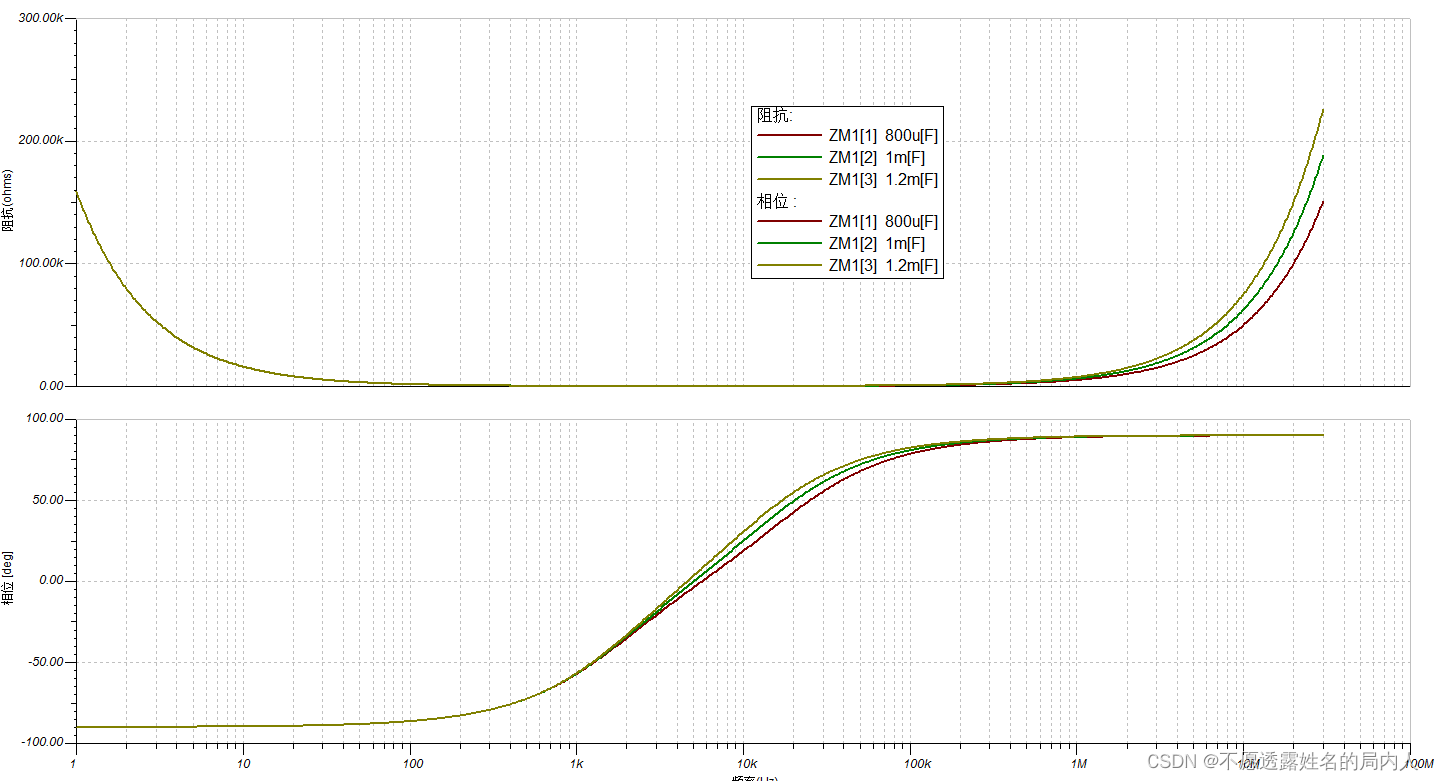The image size is (1434, 781).
Task: Click the 0.00 label on impedance axis
Action: [51, 386]
